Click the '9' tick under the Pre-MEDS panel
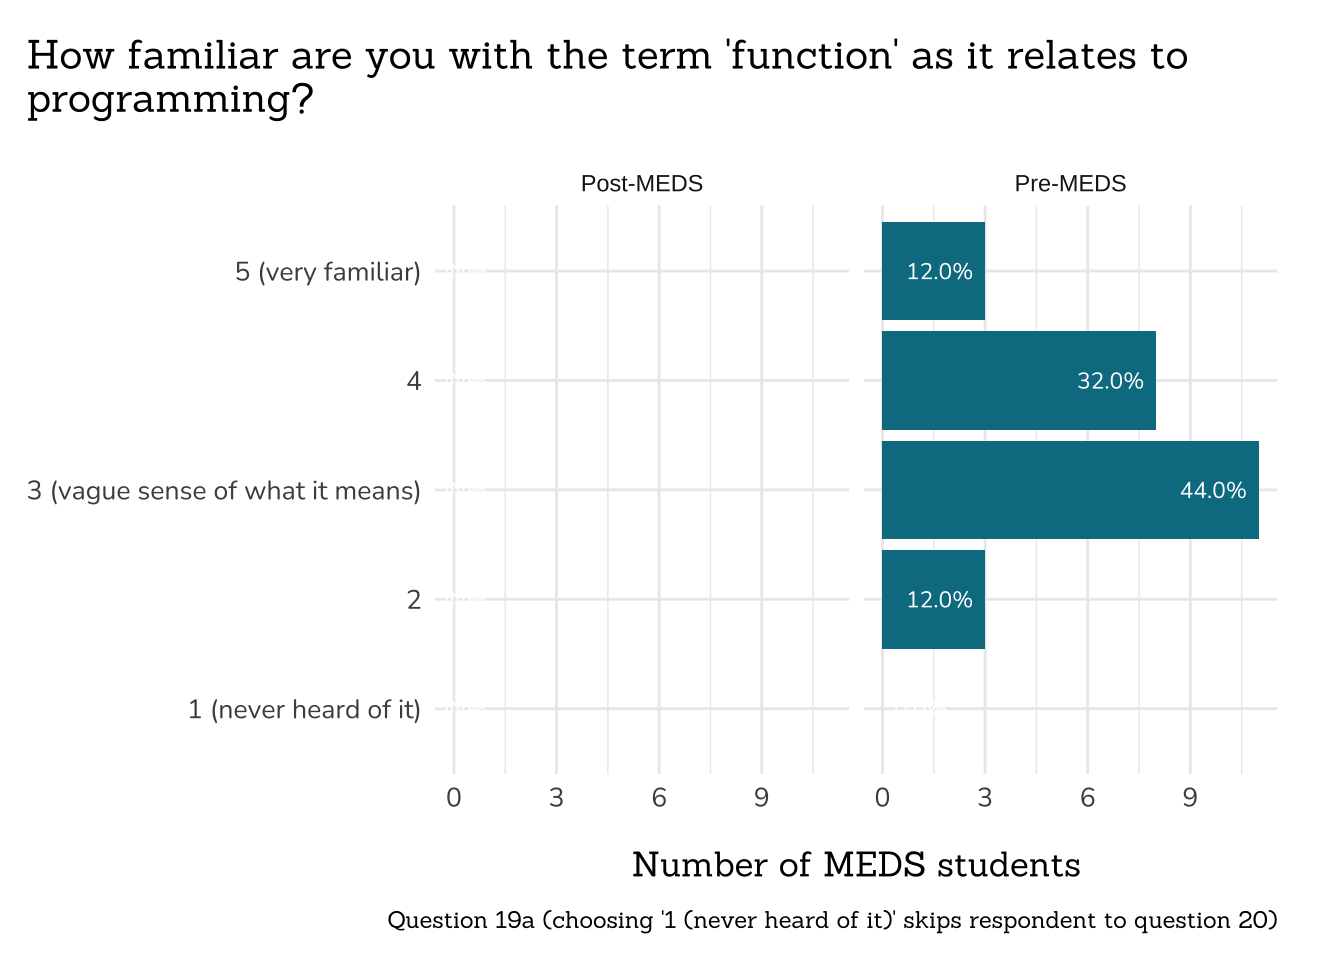 click(1190, 798)
